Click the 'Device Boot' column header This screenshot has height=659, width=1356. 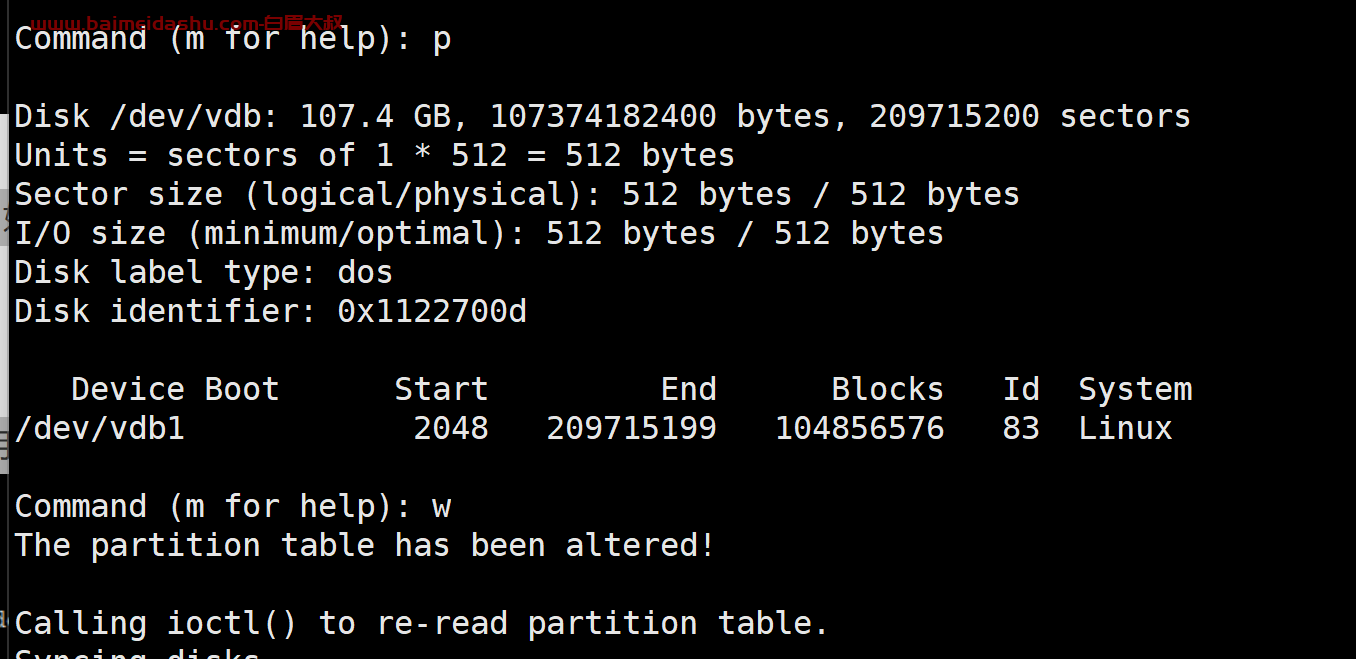coord(175,389)
